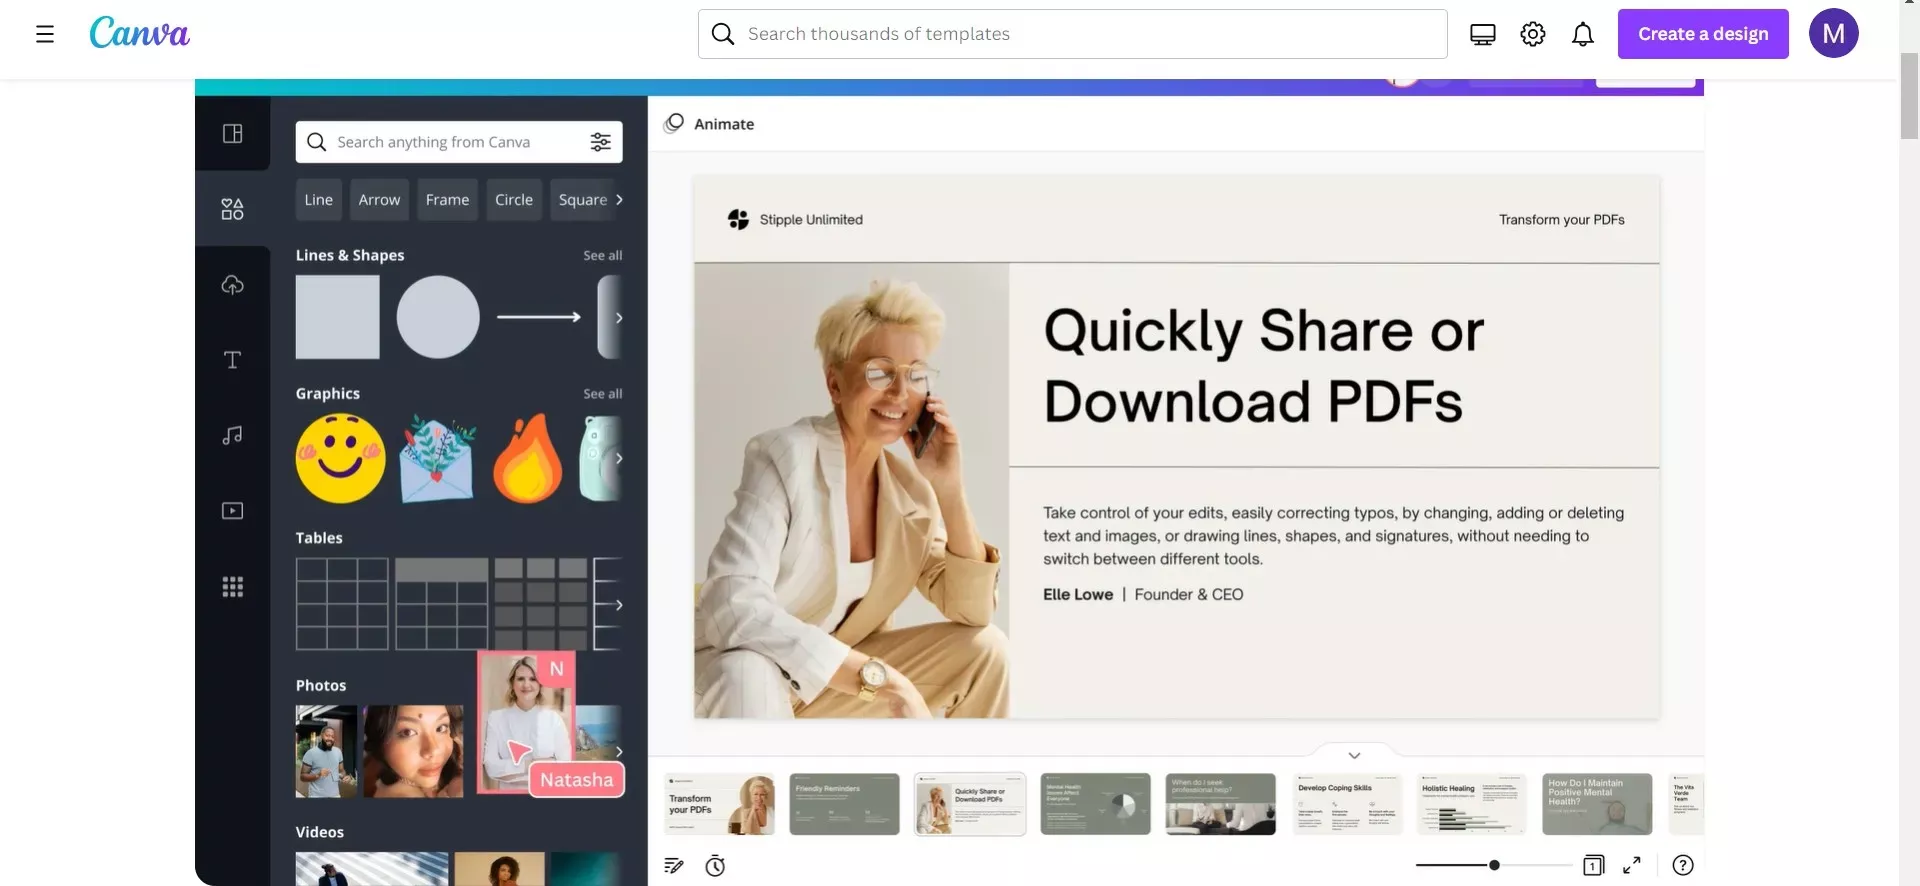Open the search filter sliders icon
Screen dimensions: 1920x886
coord(600,142)
